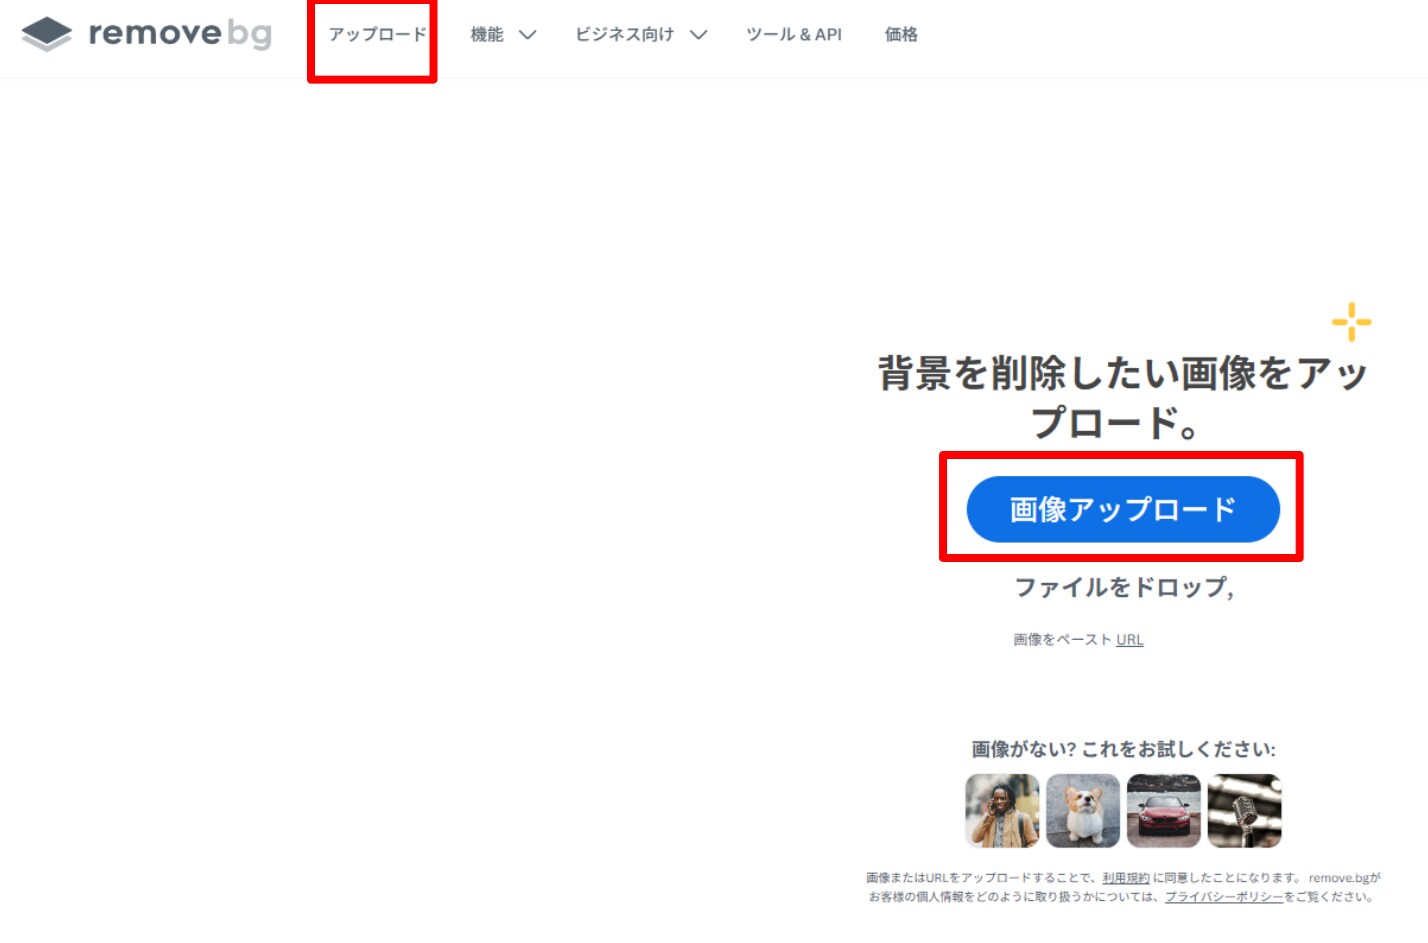The image size is (1428, 943).
Task: Select the ビジネス向け navigation label
Action: pos(624,35)
